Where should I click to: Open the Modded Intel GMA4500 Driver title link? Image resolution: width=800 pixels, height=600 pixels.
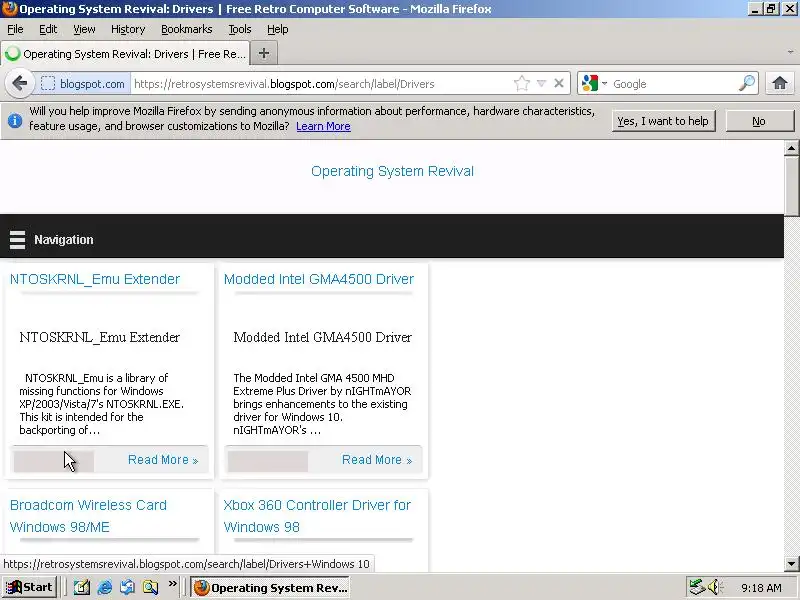point(319,279)
